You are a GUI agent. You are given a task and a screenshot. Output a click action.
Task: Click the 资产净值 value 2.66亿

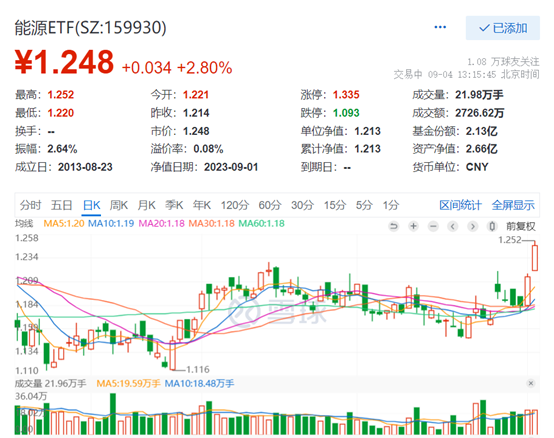point(482,149)
